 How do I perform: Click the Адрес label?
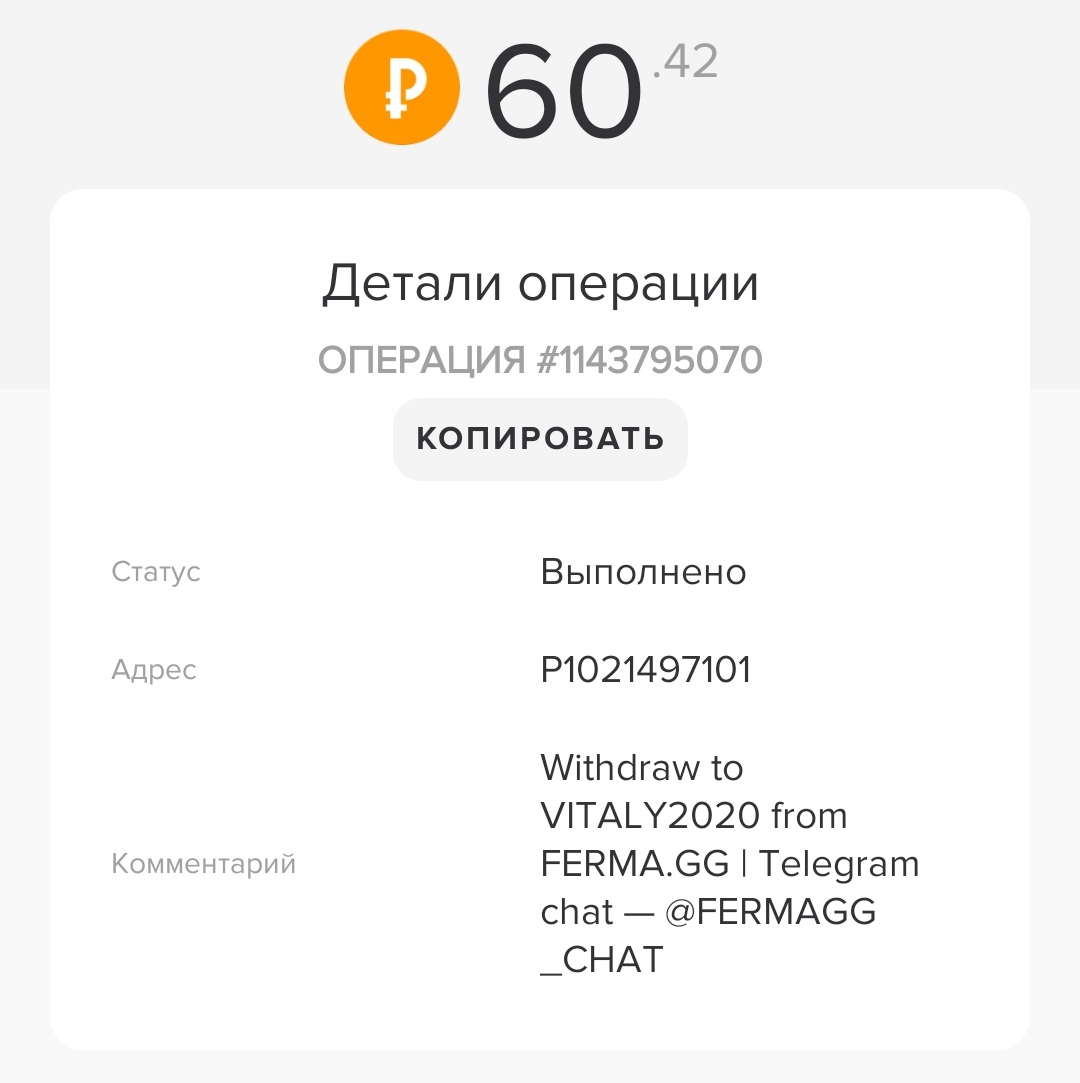(x=154, y=669)
